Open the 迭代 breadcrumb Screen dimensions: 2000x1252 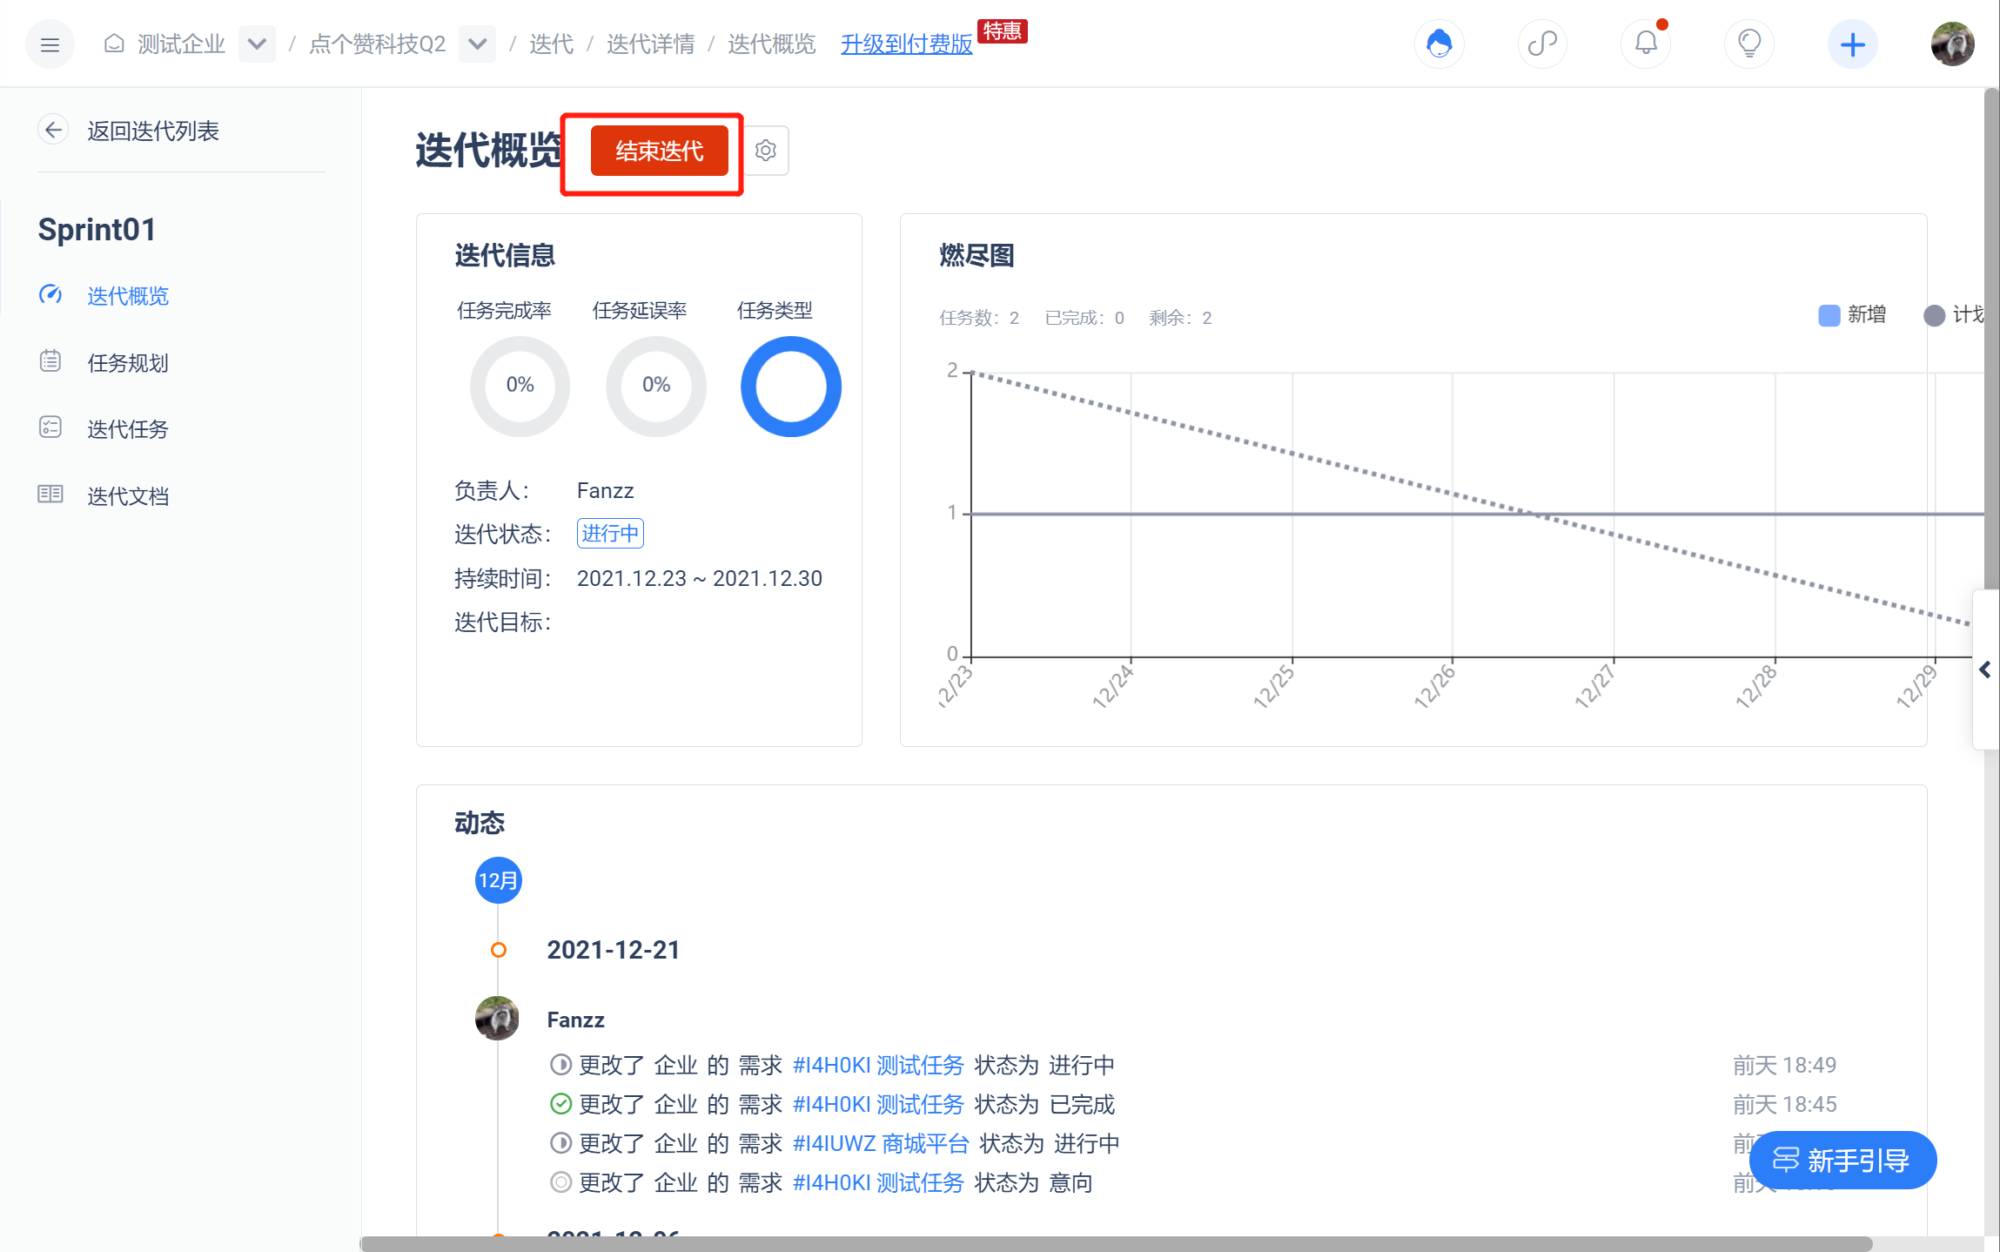tap(551, 44)
